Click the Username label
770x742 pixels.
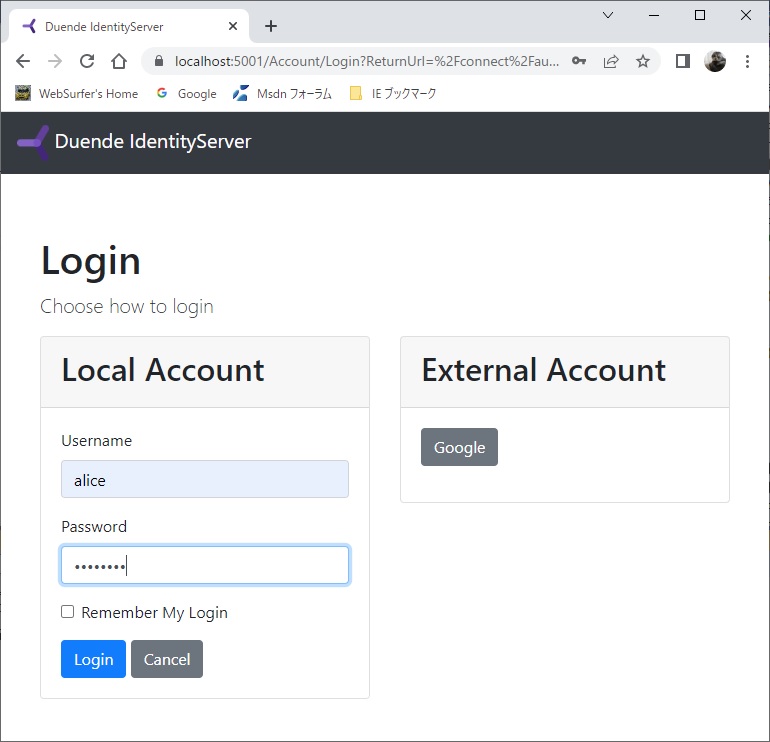point(97,441)
